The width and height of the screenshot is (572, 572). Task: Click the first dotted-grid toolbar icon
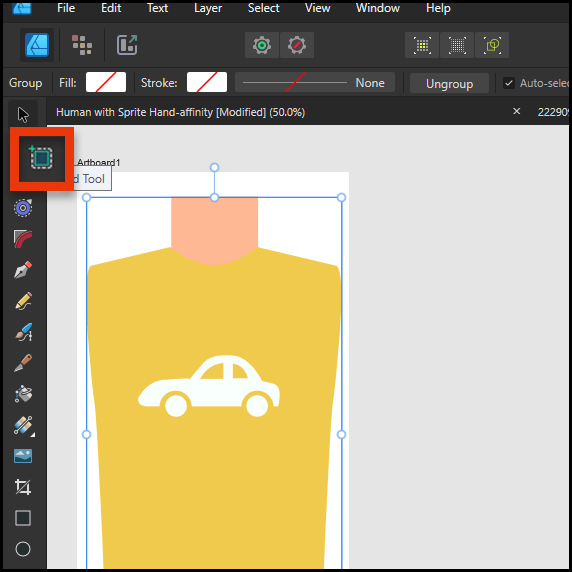coord(422,45)
